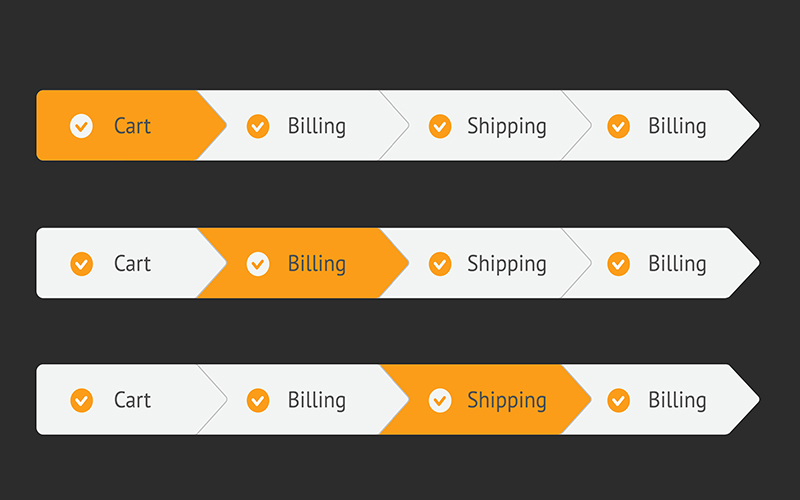Click the checkmark icon beside Cart in the middle bar
800x500 pixels.
82,264
